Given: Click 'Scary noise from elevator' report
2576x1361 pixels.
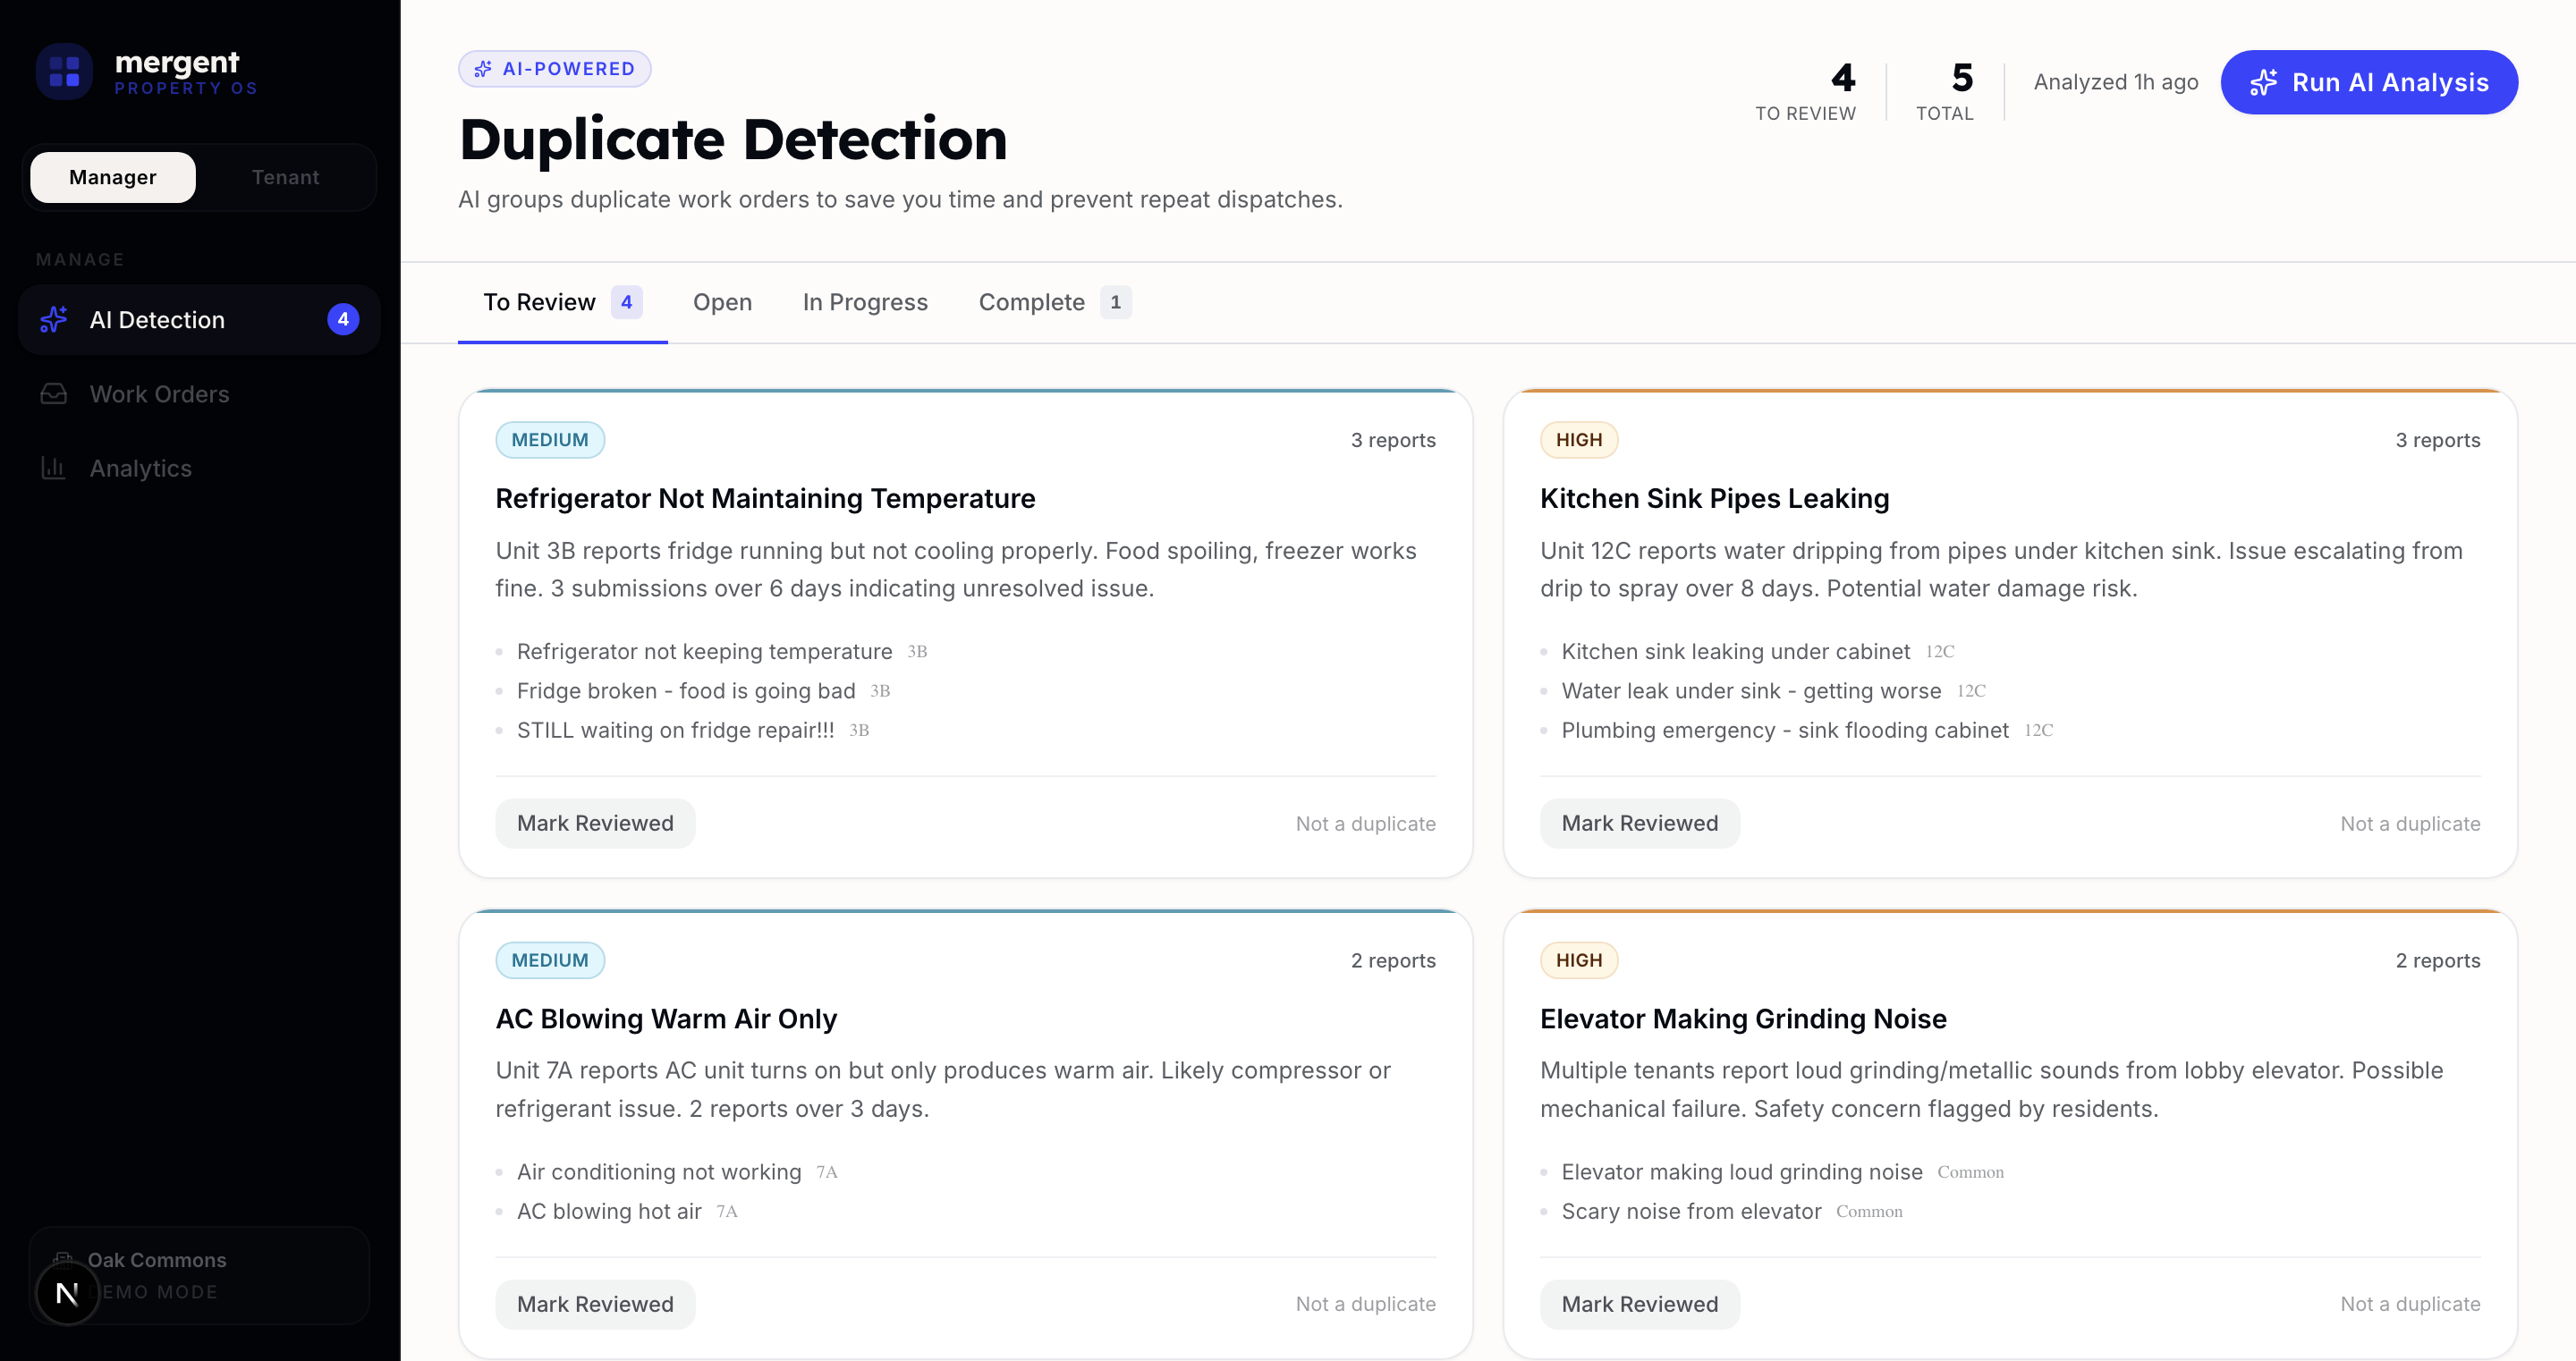Looking at the screenshot, I should (1691, 1211).
